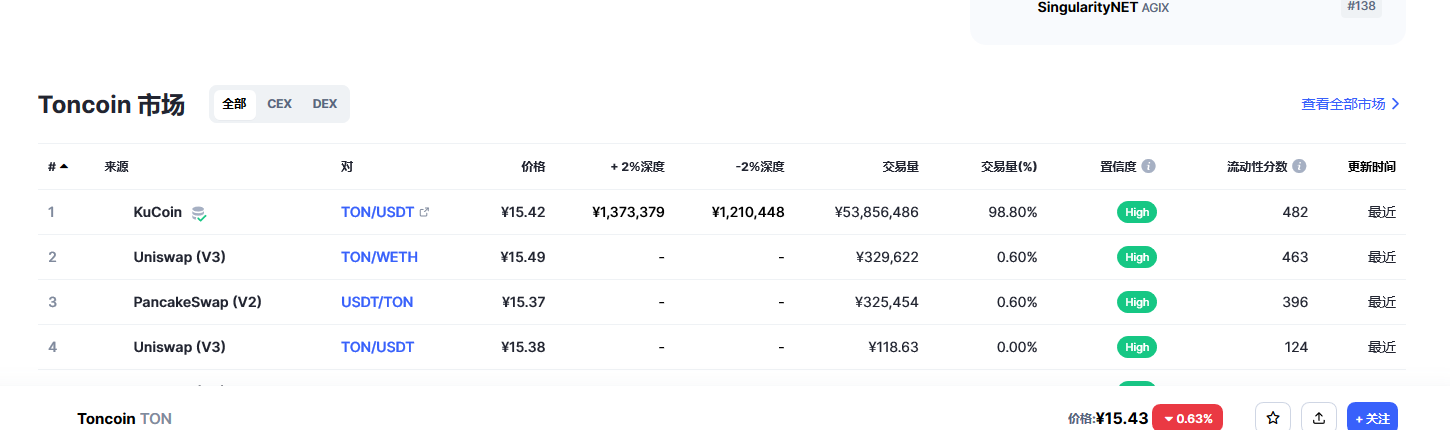The width and height of the screenshot is (1450, 430).
Task: Click the 更新时间 column header
Action: pos(1371,166)
